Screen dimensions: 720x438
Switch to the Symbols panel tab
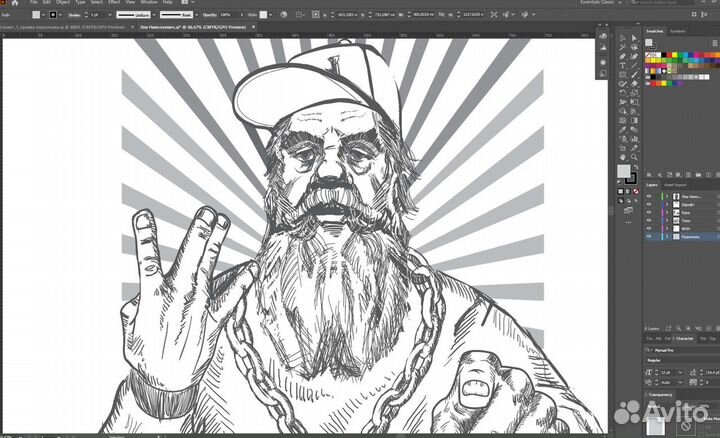677,32
